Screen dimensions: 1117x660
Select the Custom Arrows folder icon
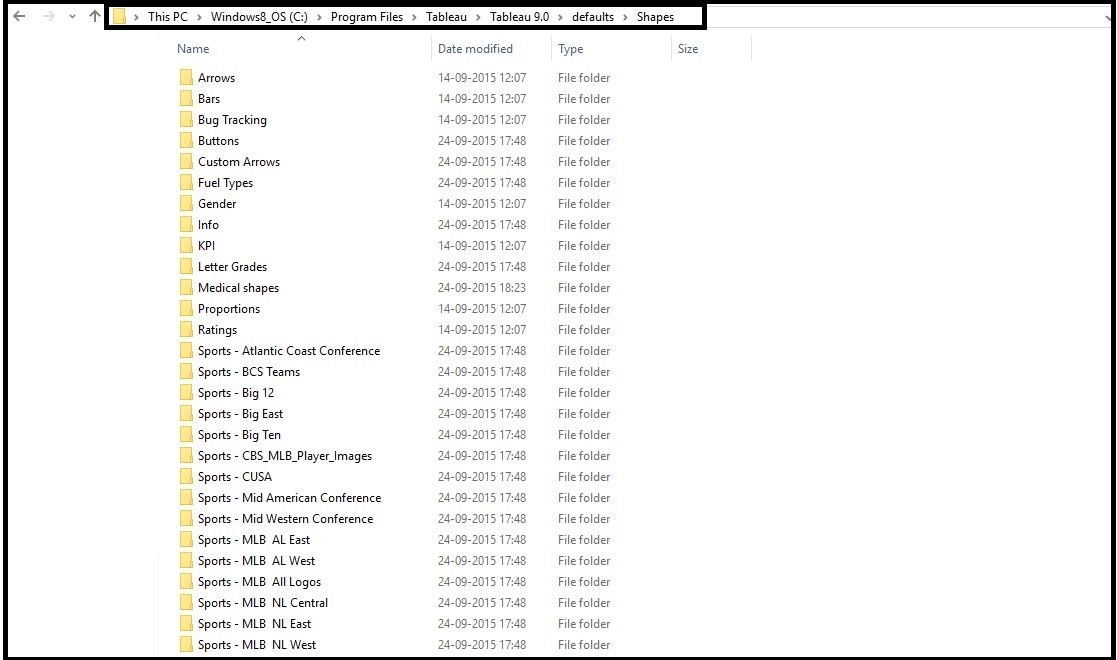tap(186, 162)
